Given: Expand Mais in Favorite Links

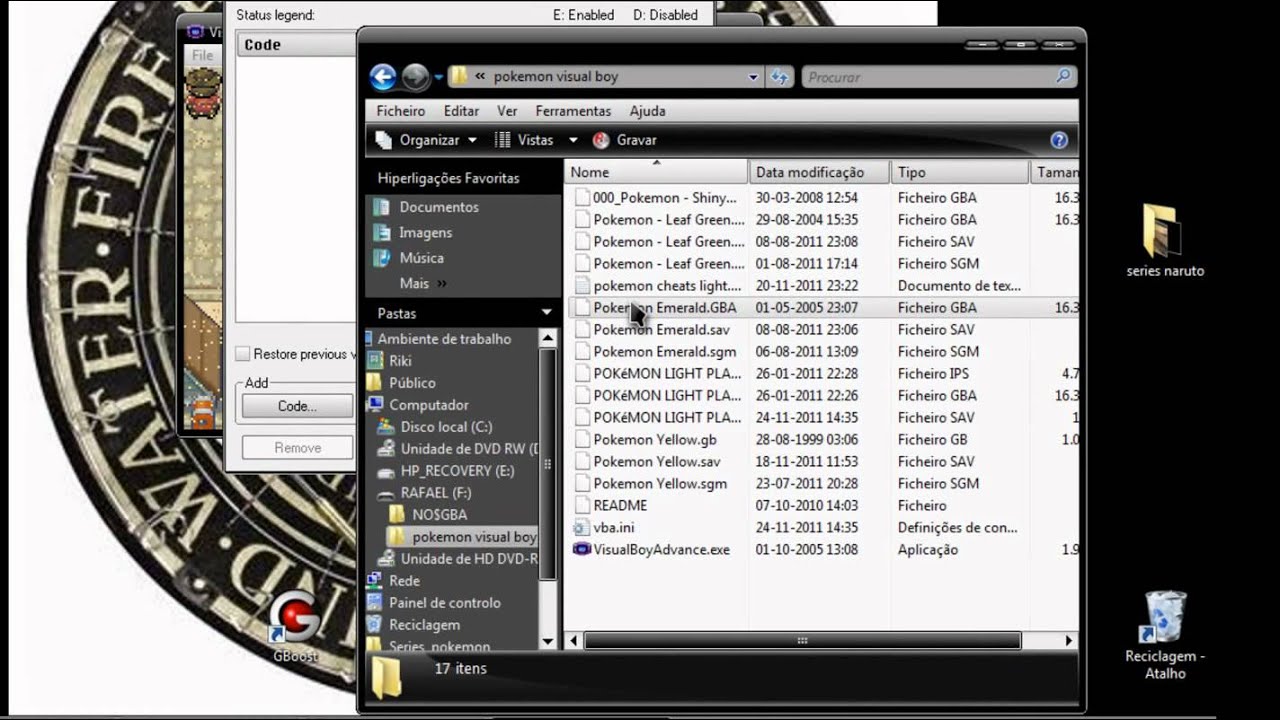Looking at the screenshot, I should [x=423, y=283].
